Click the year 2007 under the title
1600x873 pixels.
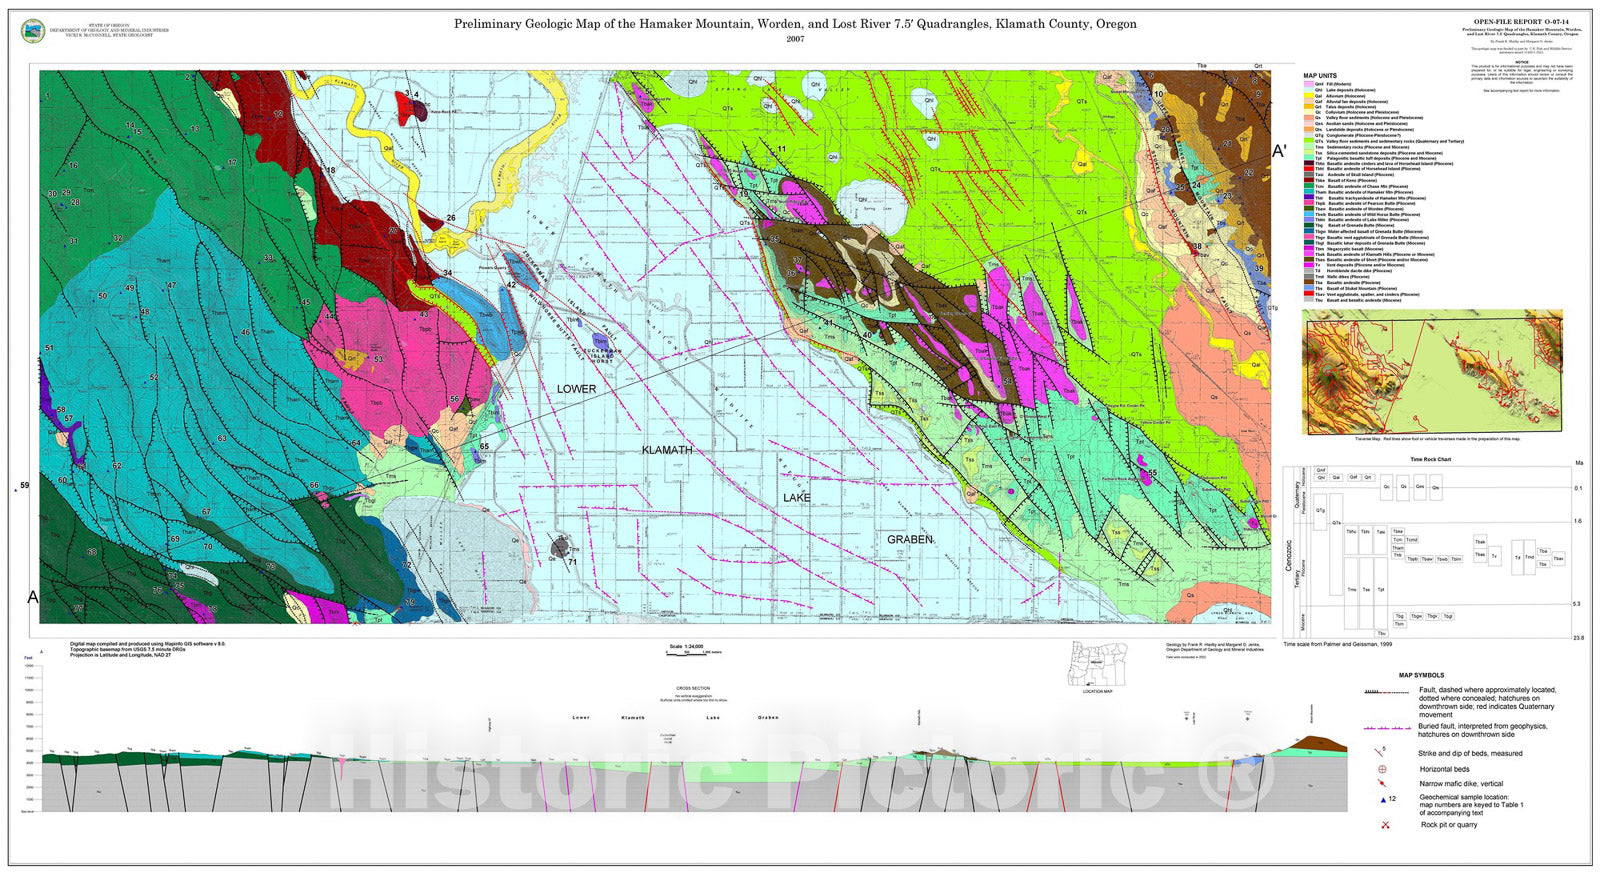point(795,39)
